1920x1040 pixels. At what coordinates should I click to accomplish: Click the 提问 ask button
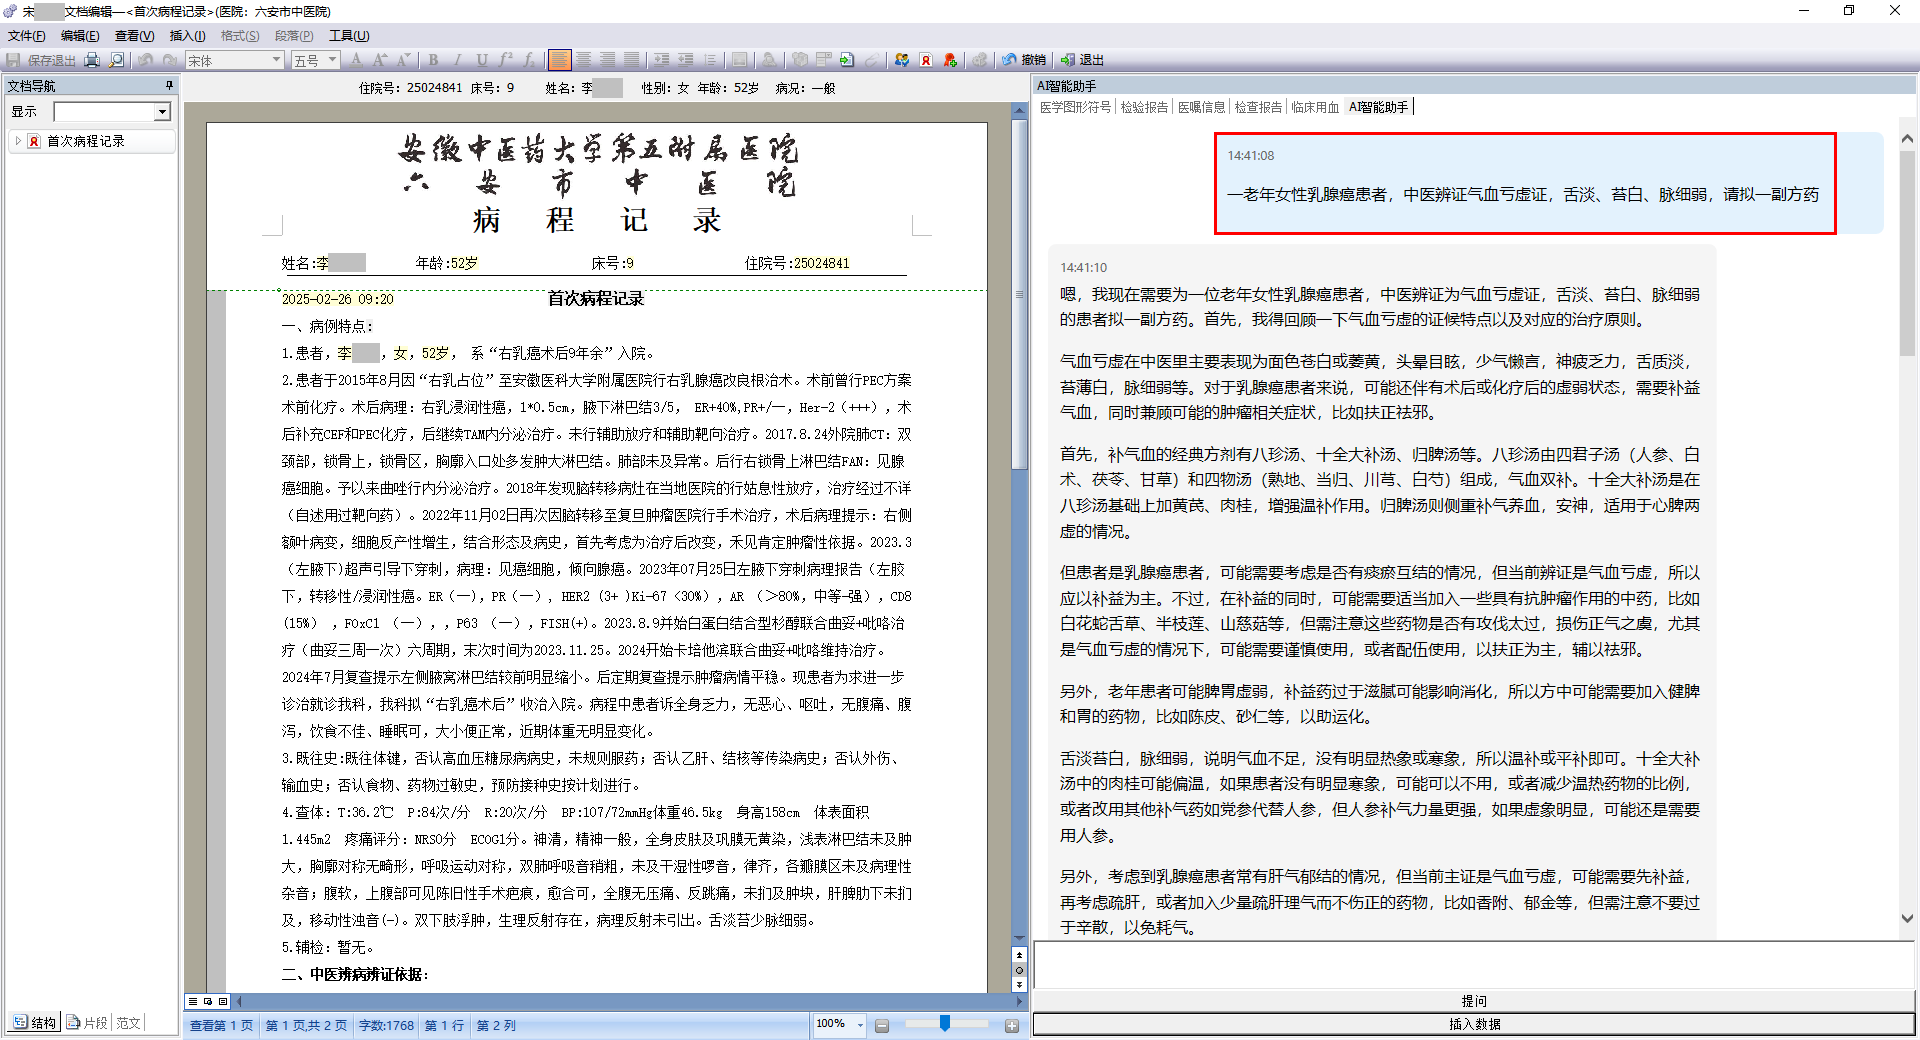pyautogui.click(x=1473, y=1001)
